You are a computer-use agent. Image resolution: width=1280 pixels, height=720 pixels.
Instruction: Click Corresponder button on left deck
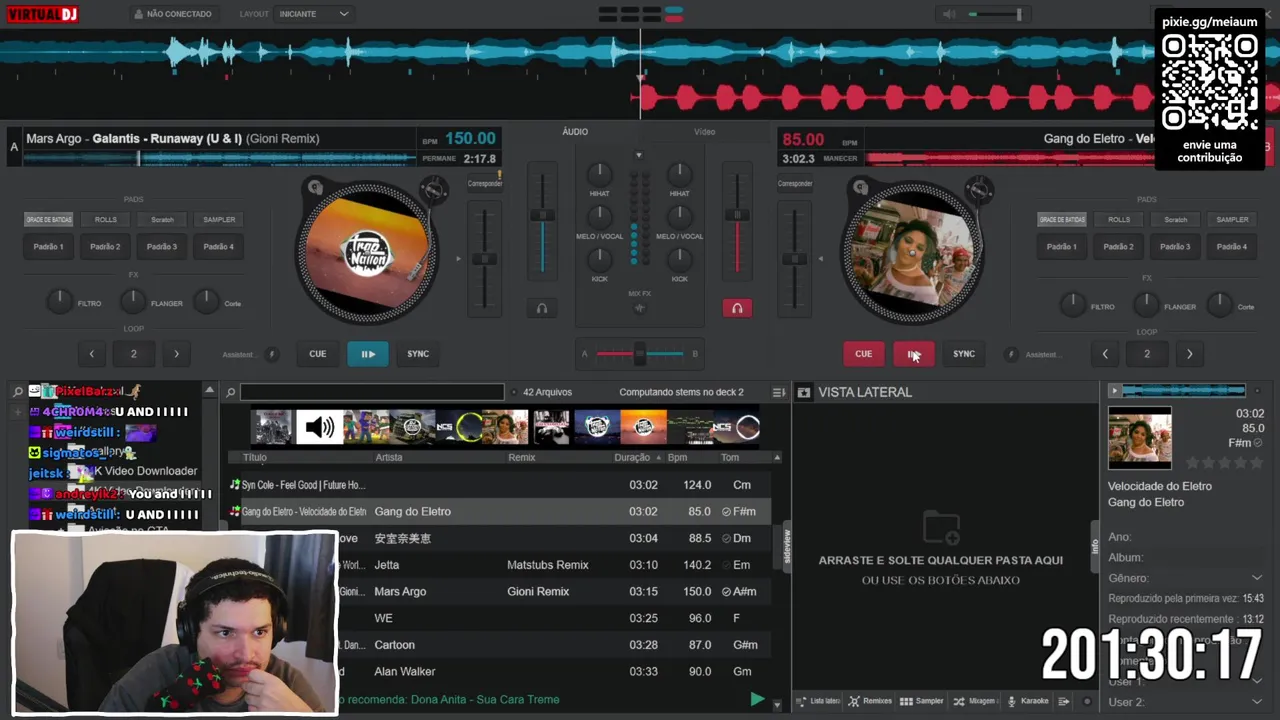(485, 183)
